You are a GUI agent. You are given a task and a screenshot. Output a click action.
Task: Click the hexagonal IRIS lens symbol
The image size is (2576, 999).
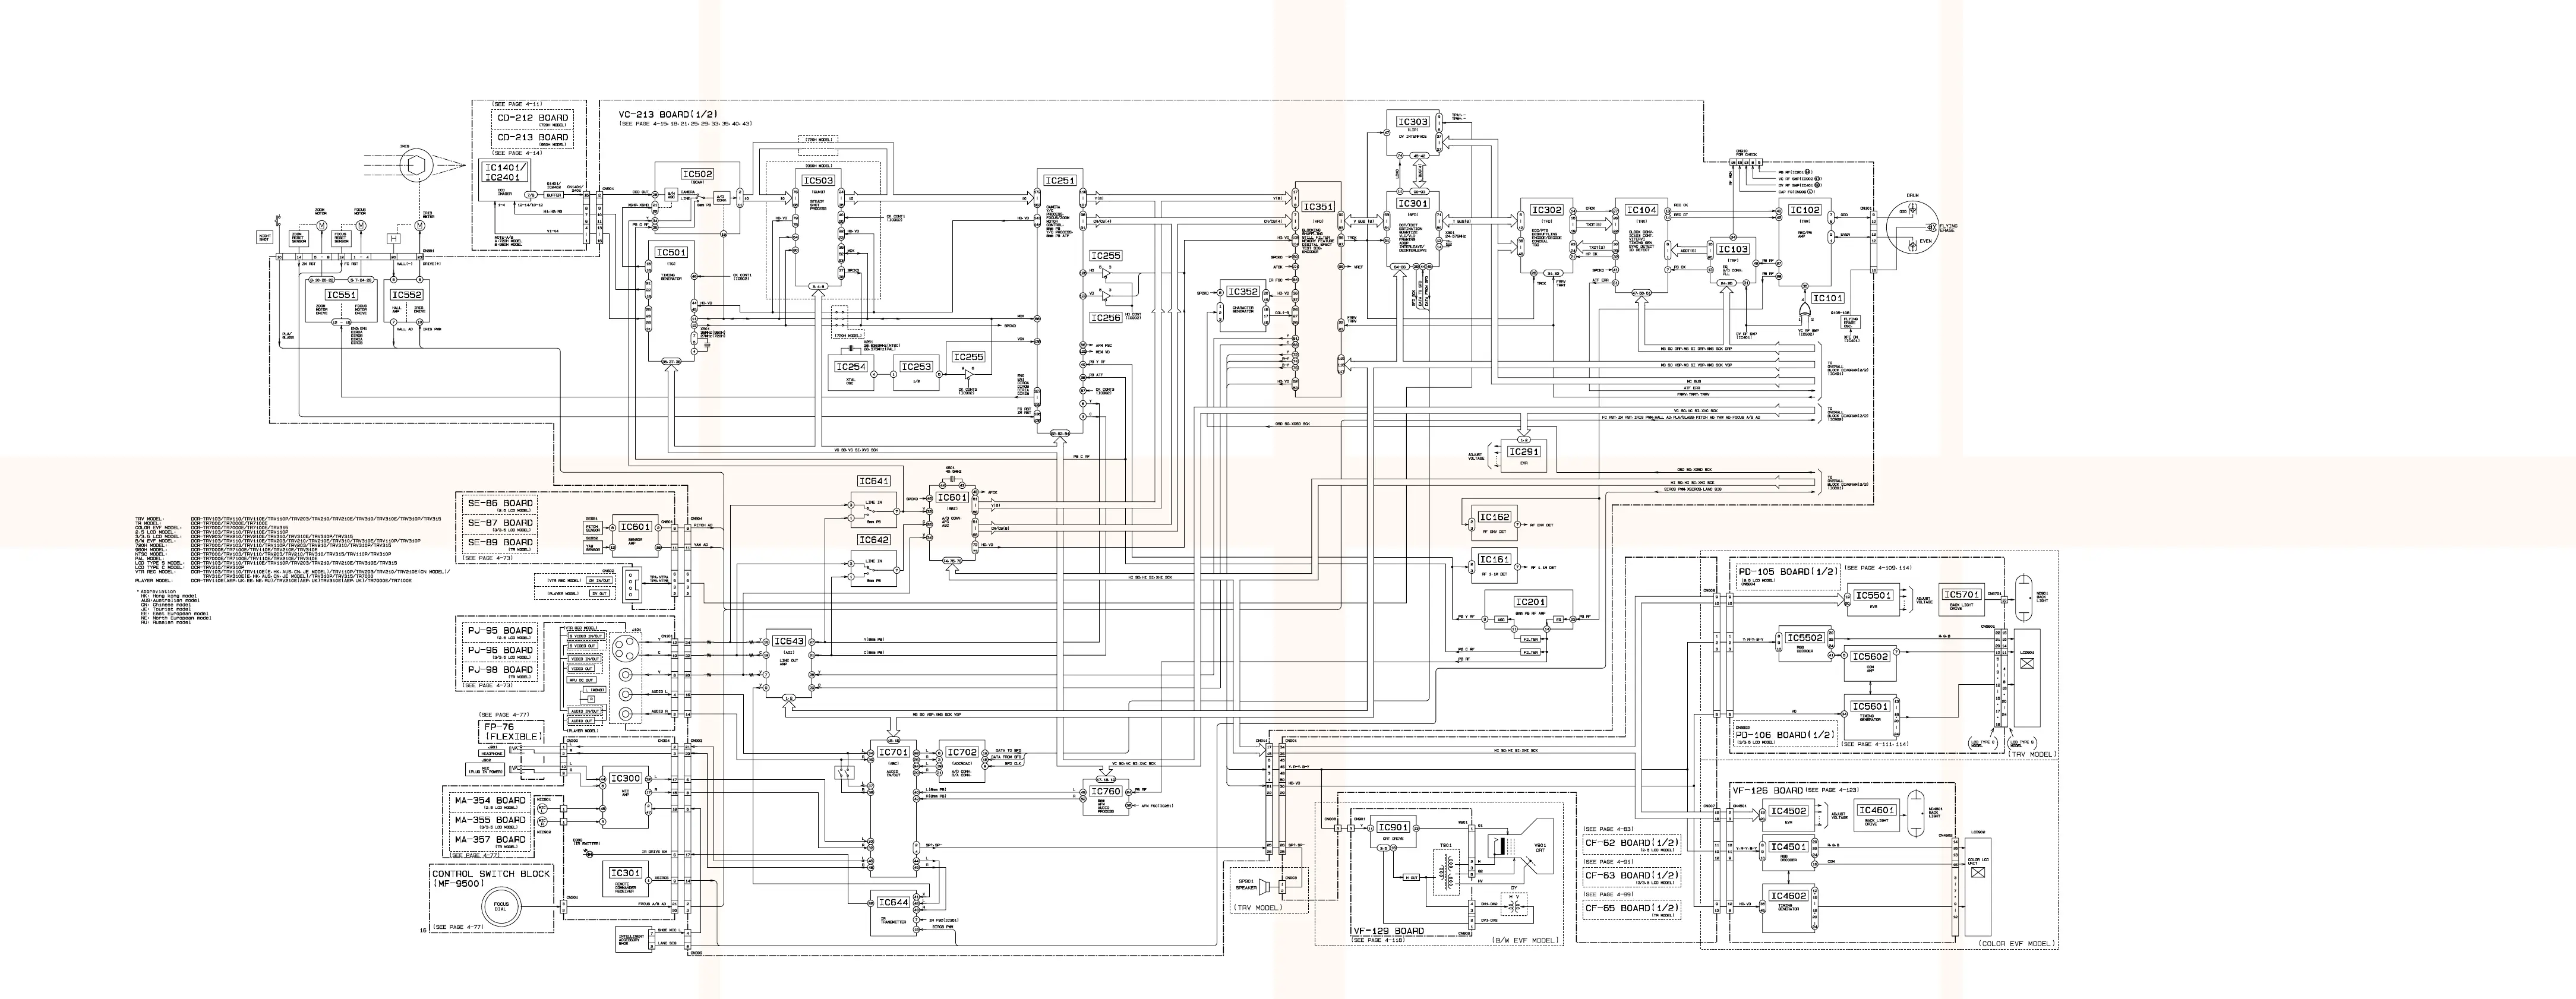point(417,166)
